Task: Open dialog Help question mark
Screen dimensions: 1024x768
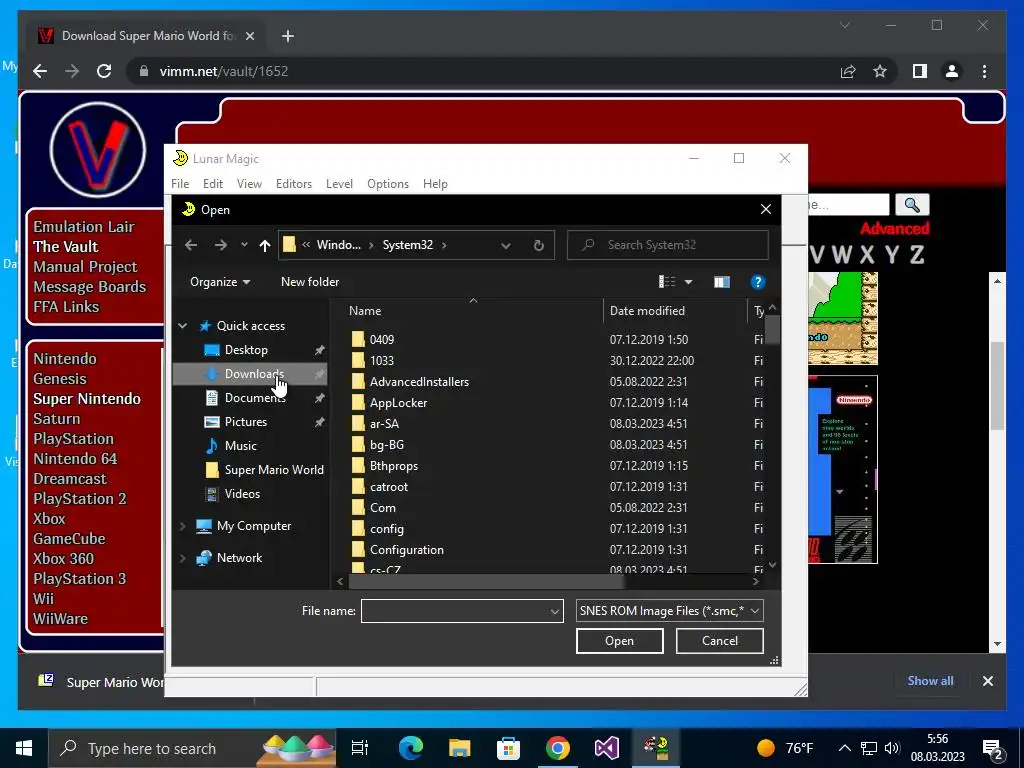Action: click(758, 282)
